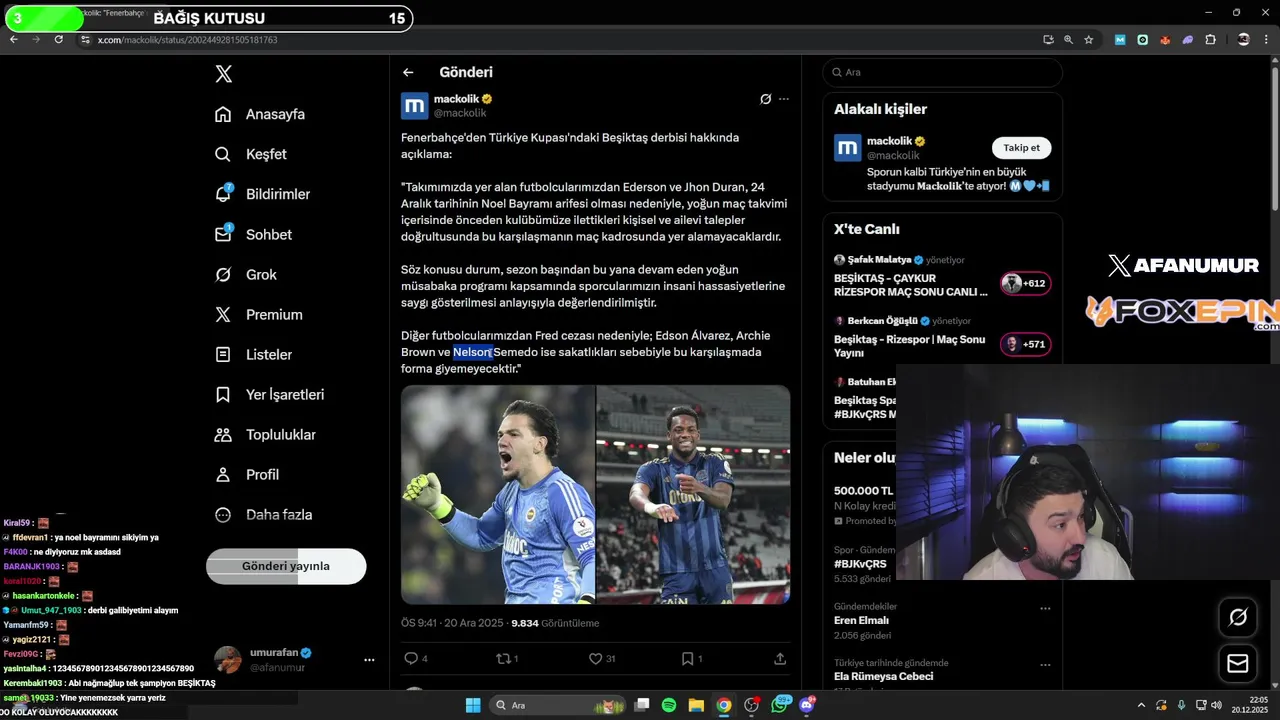Viewport: 1280px width, 720px height.
Task: Open the Topluluklar communities icon
Action: [224, 434]
